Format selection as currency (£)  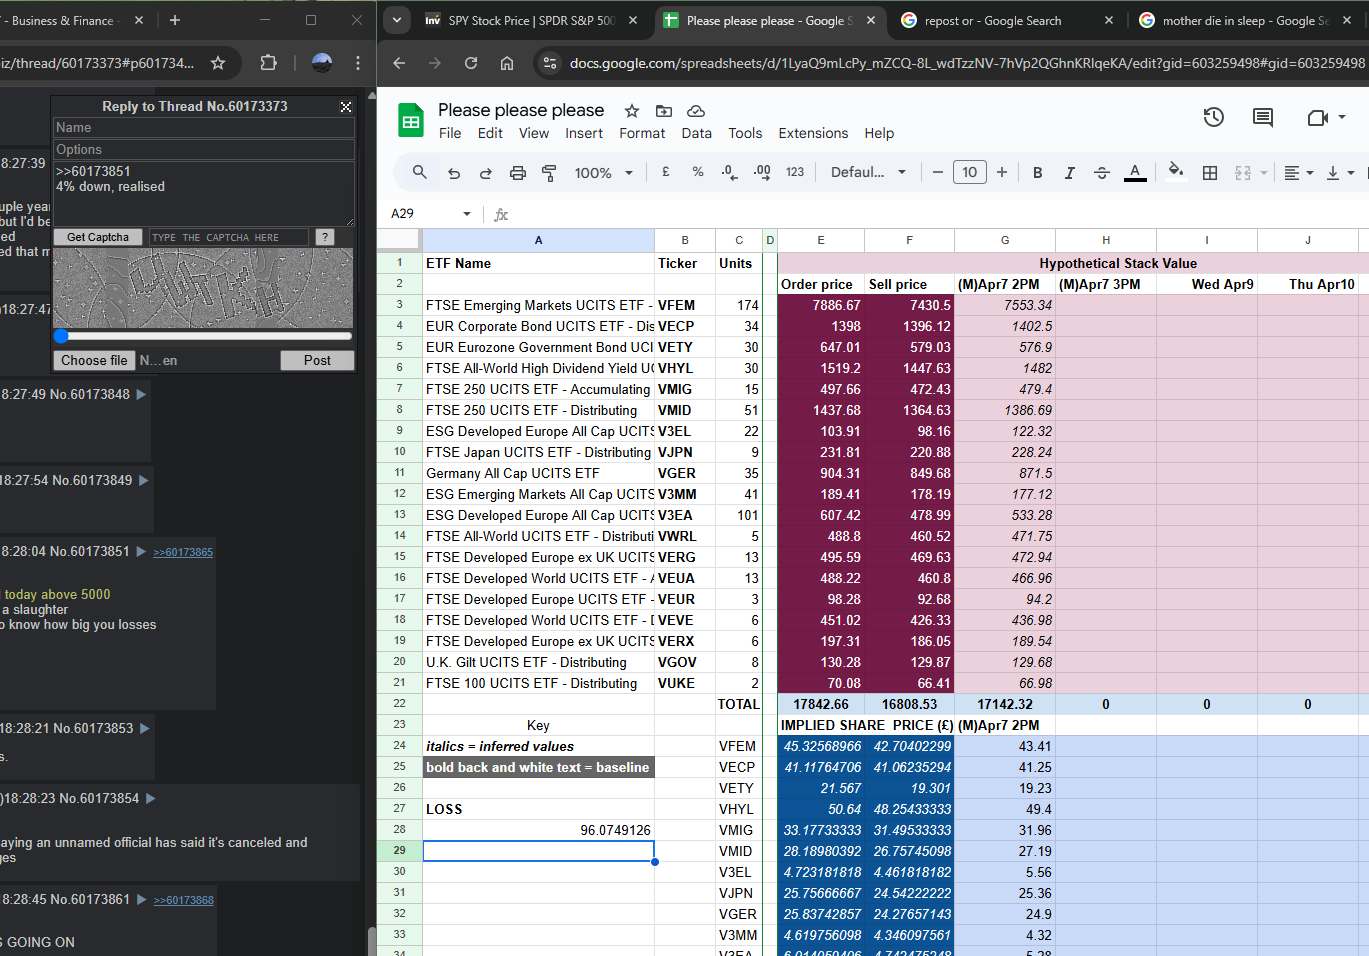[666, 172]
